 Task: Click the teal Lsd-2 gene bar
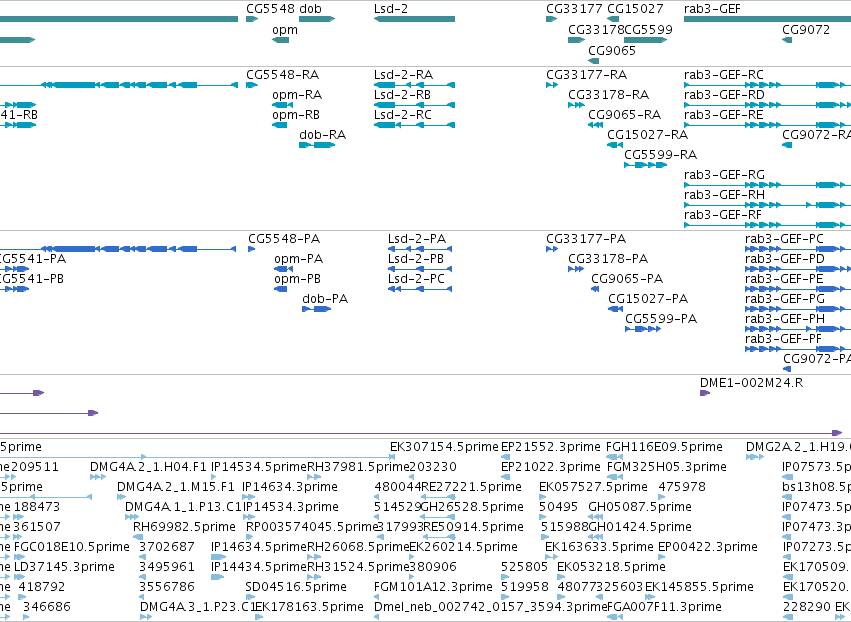tap(415, 19)
